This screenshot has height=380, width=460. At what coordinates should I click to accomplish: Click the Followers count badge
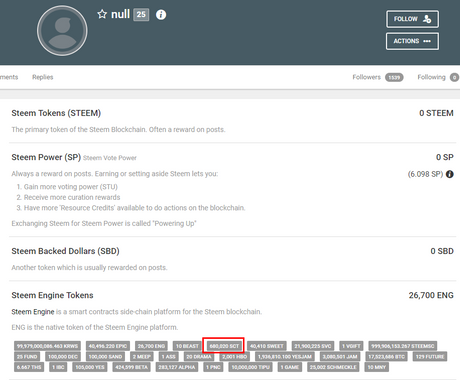pyautogui.click(x=394, y=77)
